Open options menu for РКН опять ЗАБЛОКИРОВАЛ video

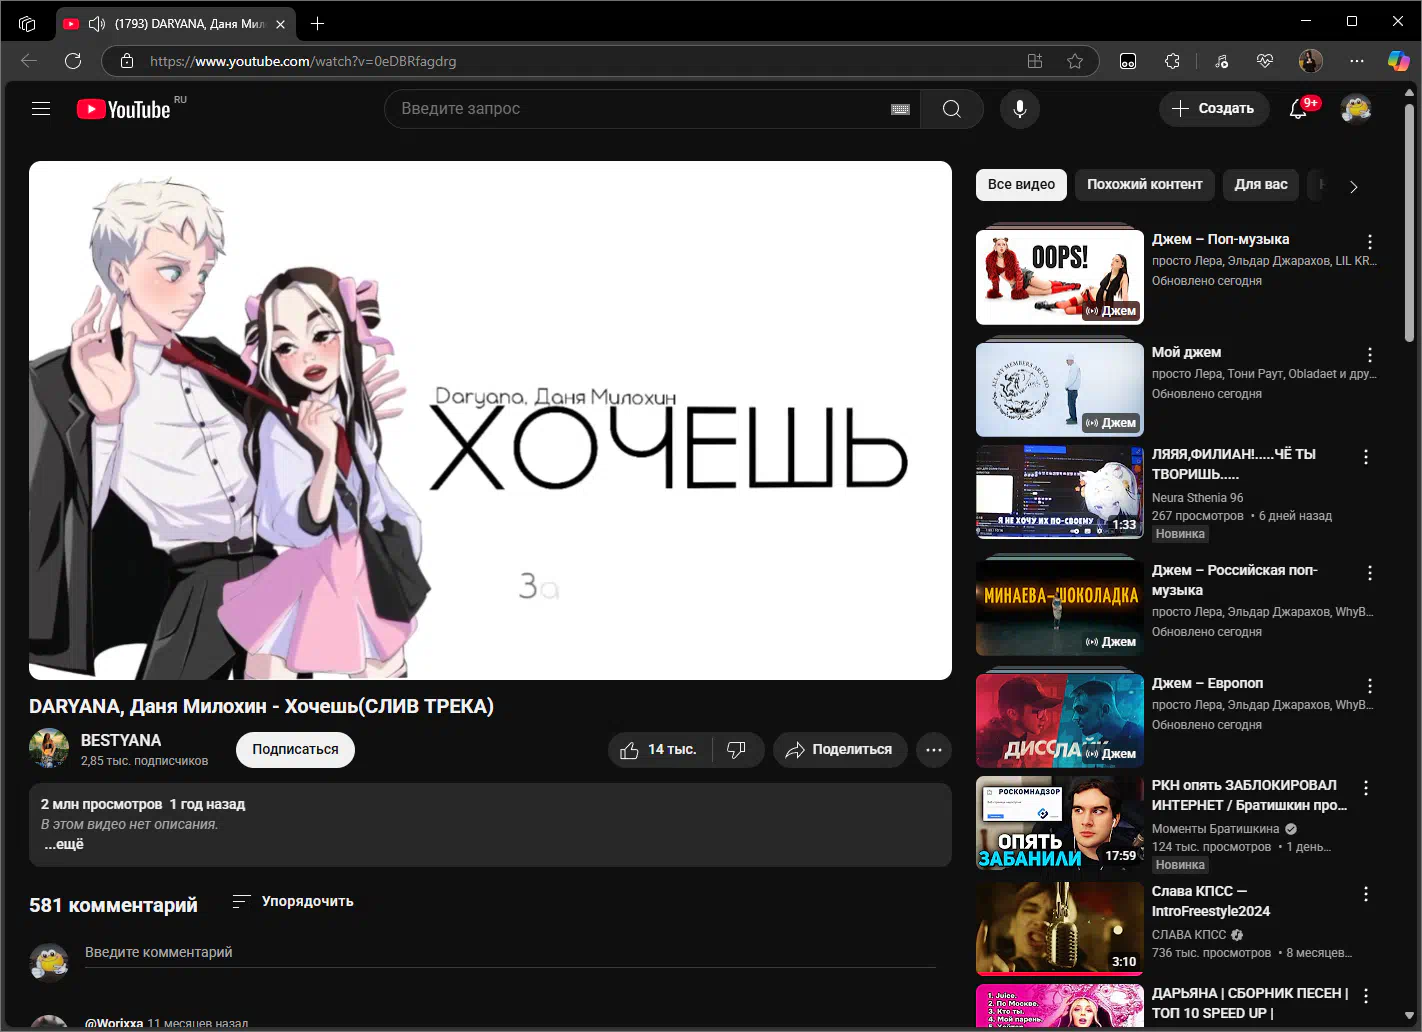(x=1366, y=788)
